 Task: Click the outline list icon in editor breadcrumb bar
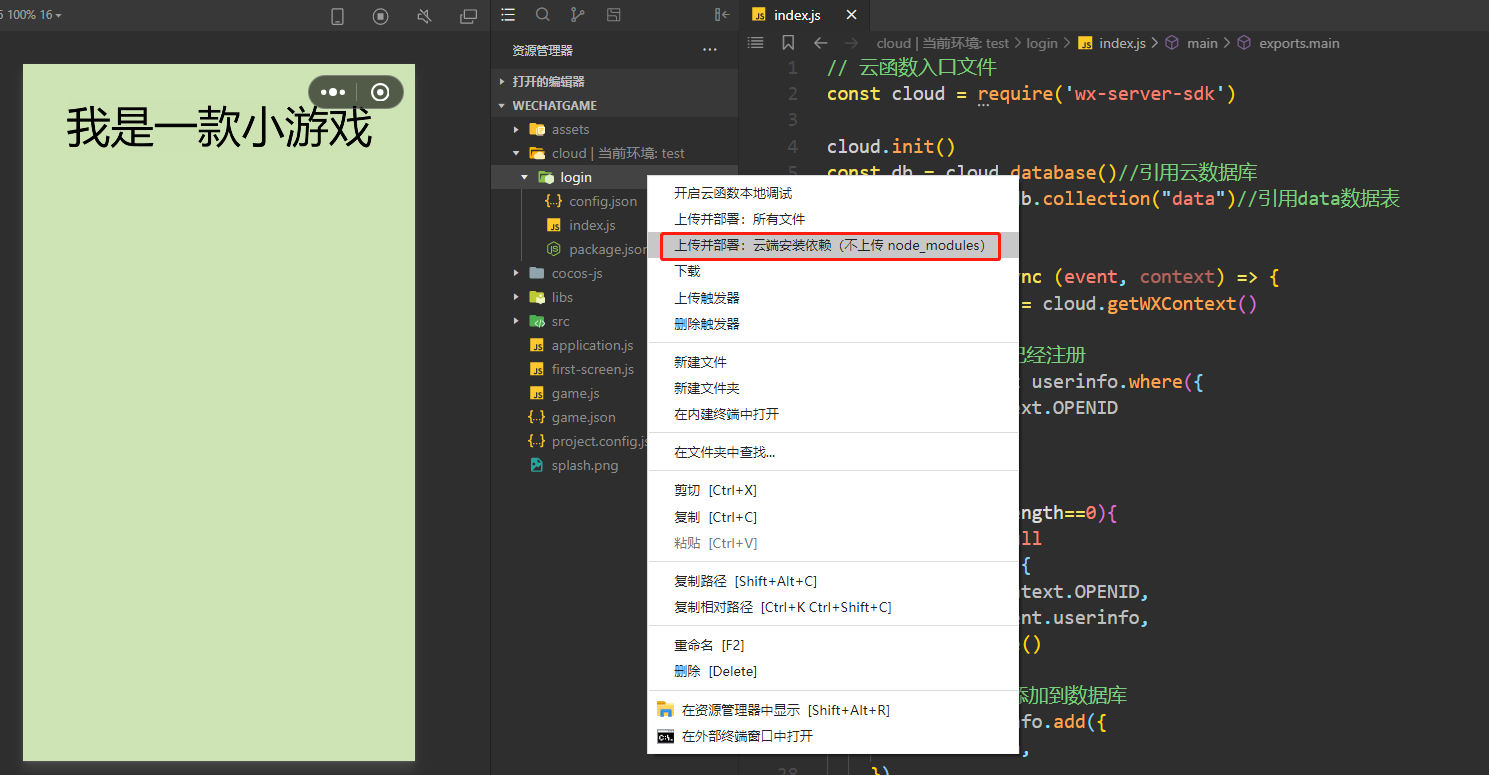tap(756, 43)
